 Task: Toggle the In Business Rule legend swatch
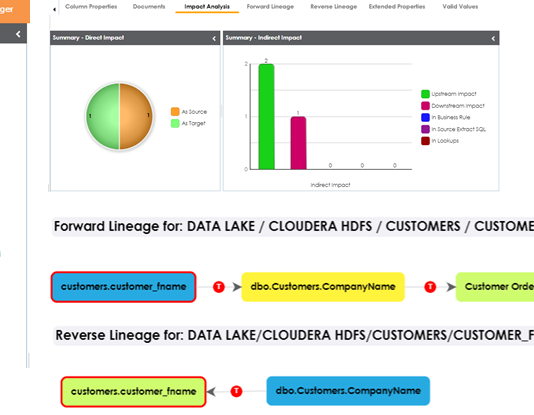tap(425, 117)
